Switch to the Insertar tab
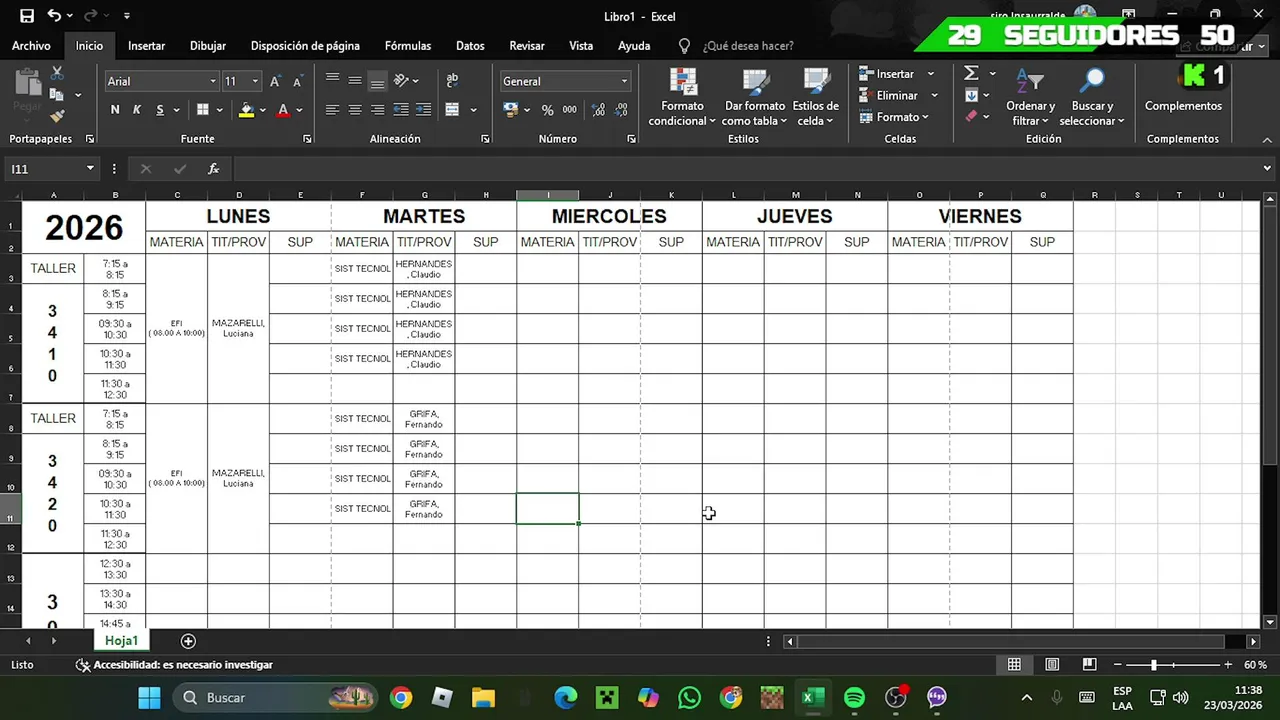This screenshot has height=720, width=1280. pos(147,46)
